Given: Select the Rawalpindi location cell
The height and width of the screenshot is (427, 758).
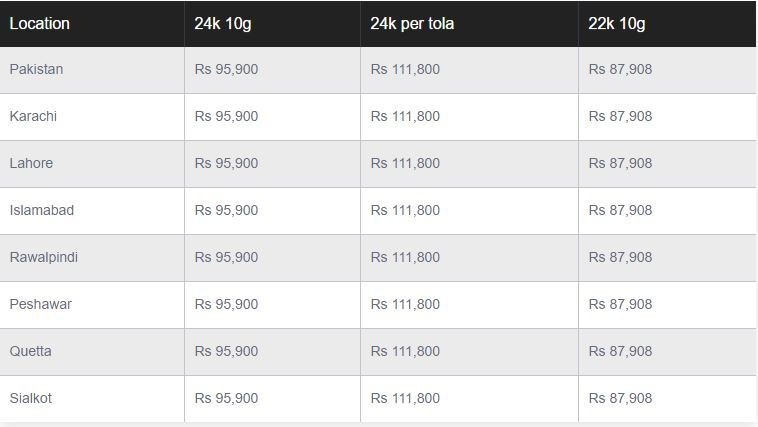Looking at the screenshot, I should click(43, 257).
